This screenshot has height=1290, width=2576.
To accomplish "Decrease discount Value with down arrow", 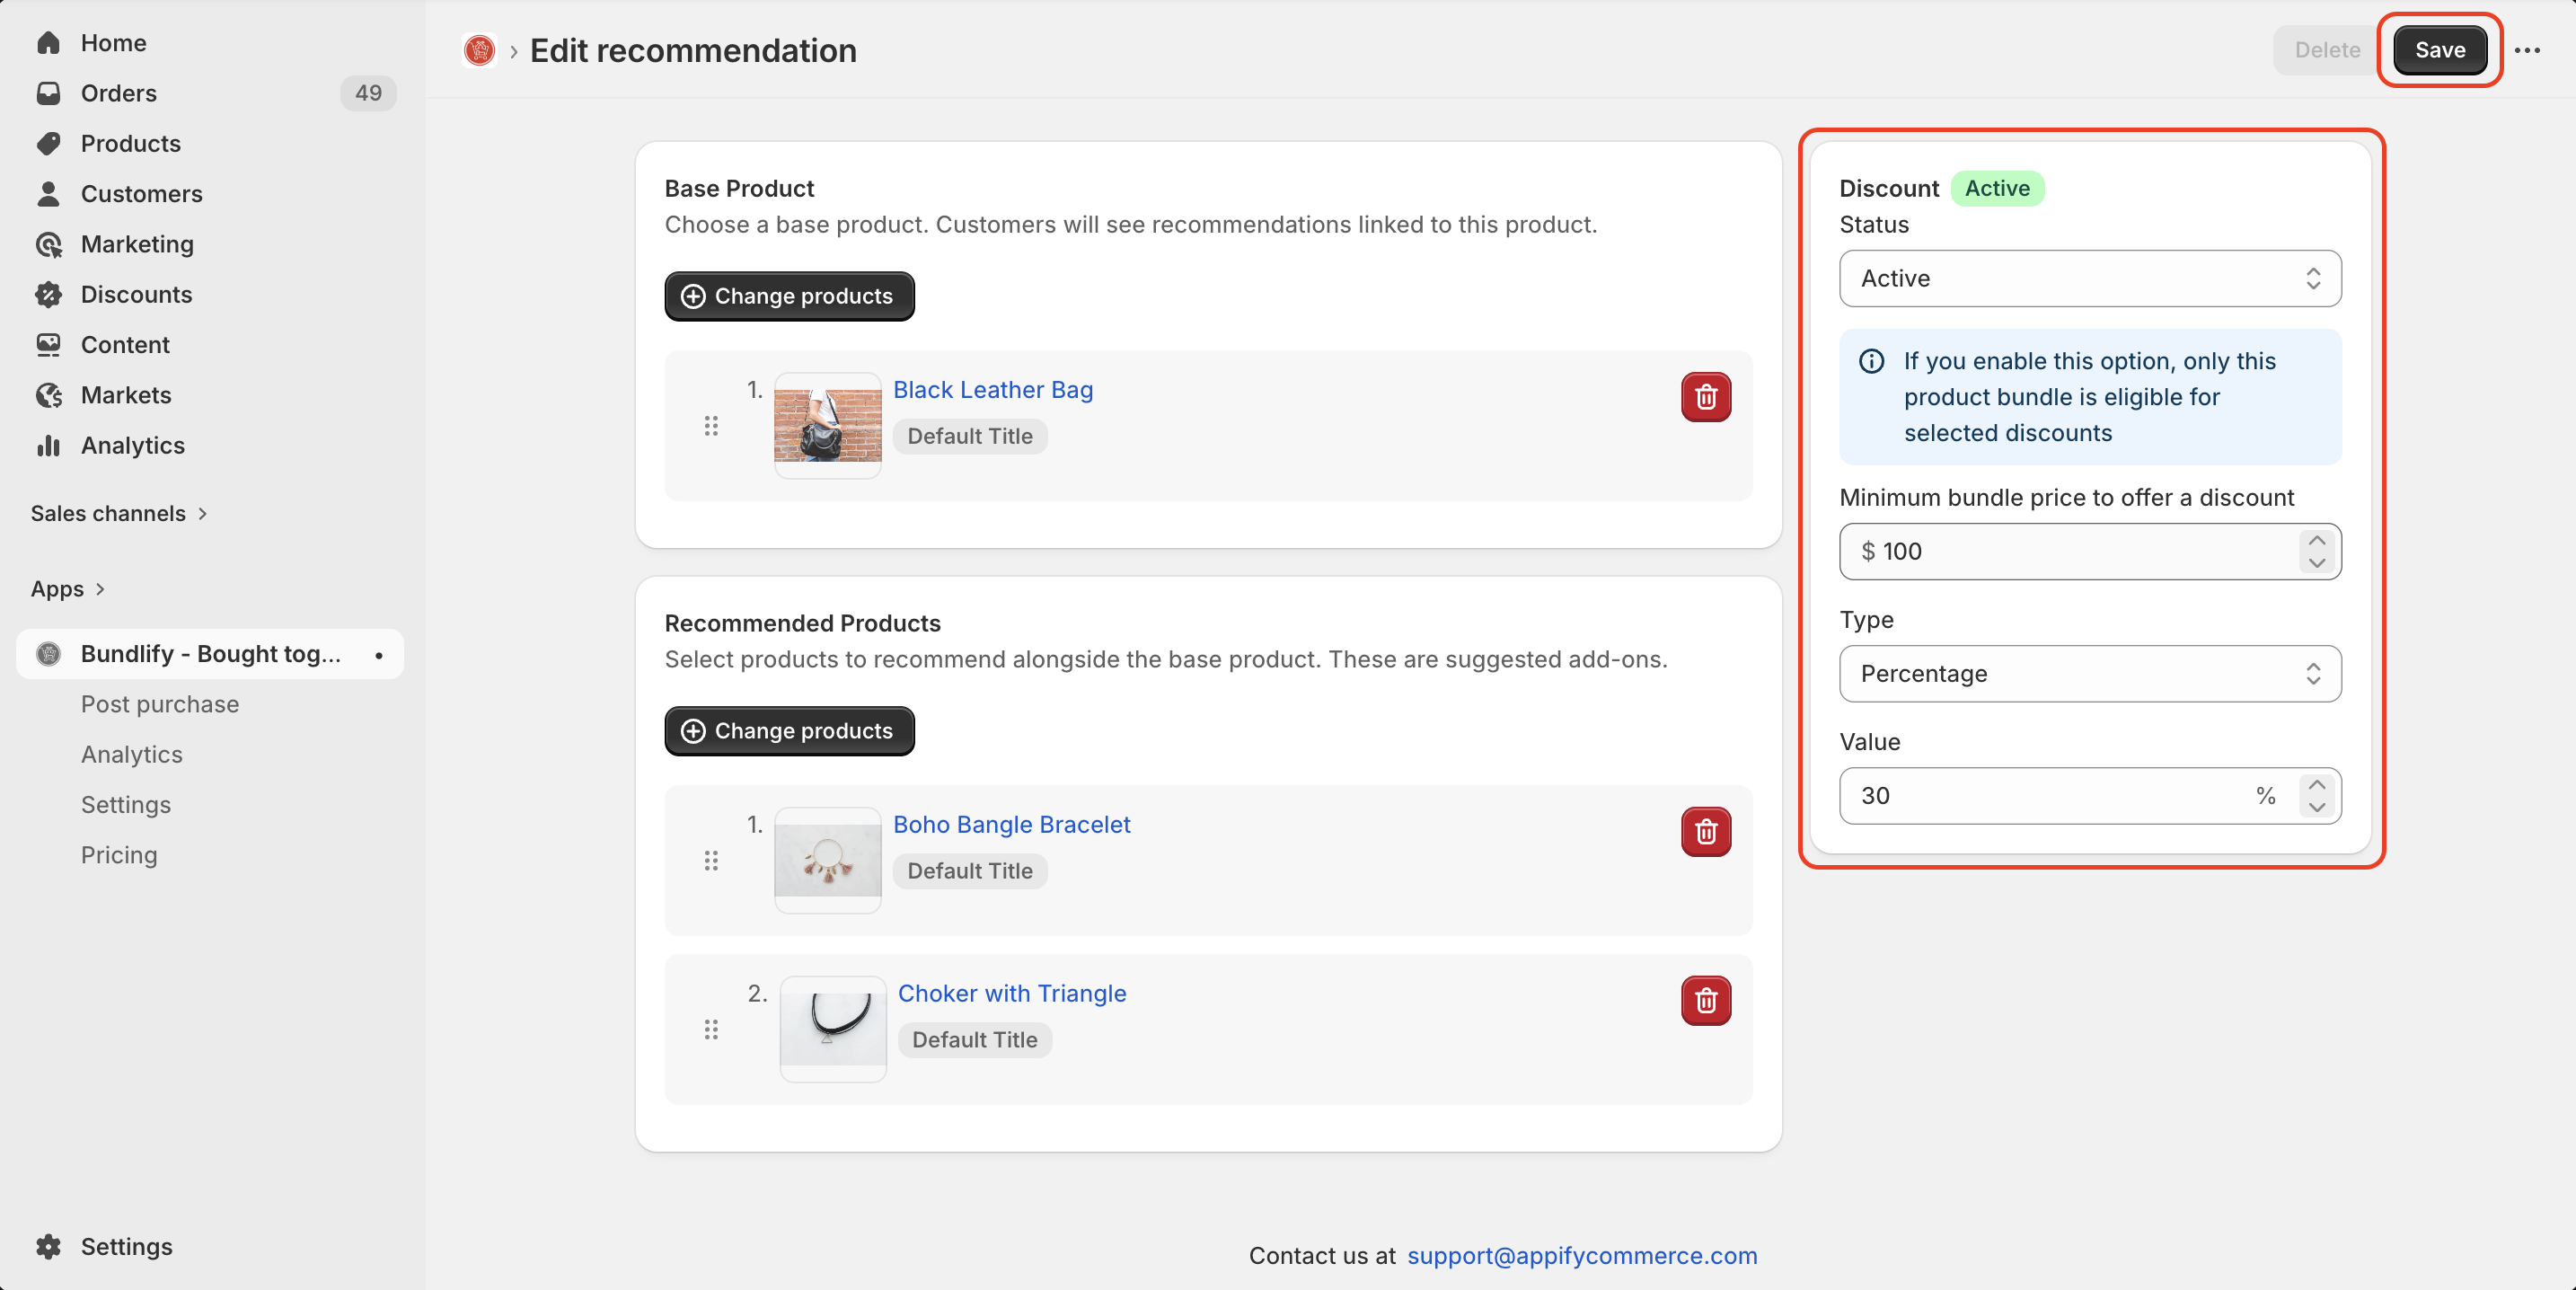I will point(2316,808).
